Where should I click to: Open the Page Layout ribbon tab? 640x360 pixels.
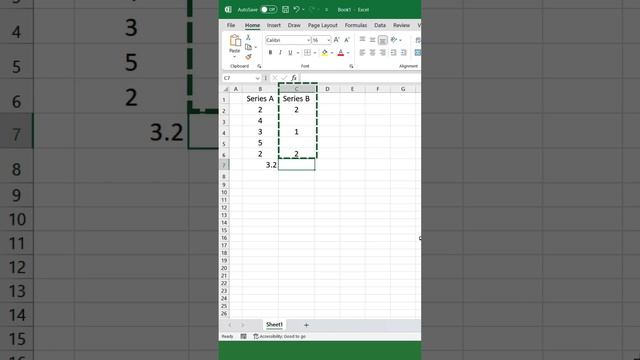click(x=322, y=25)
